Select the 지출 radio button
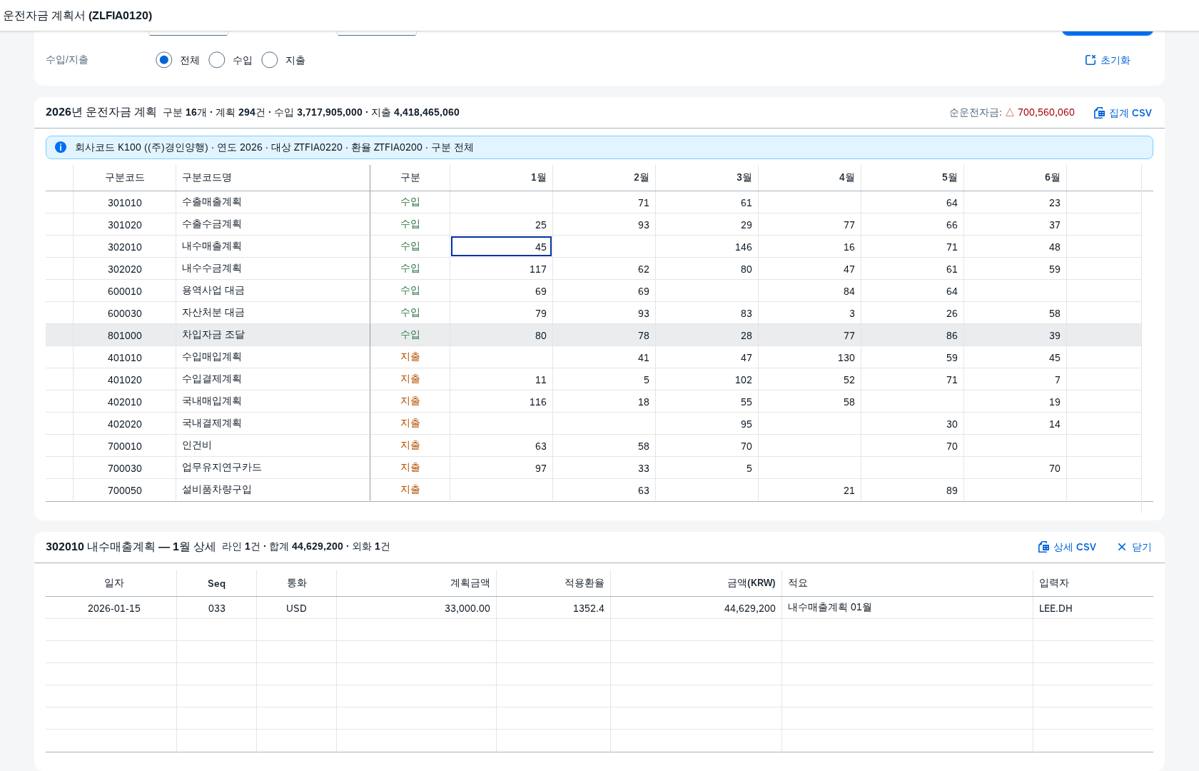1199x771 pixels. click(270, 60)
